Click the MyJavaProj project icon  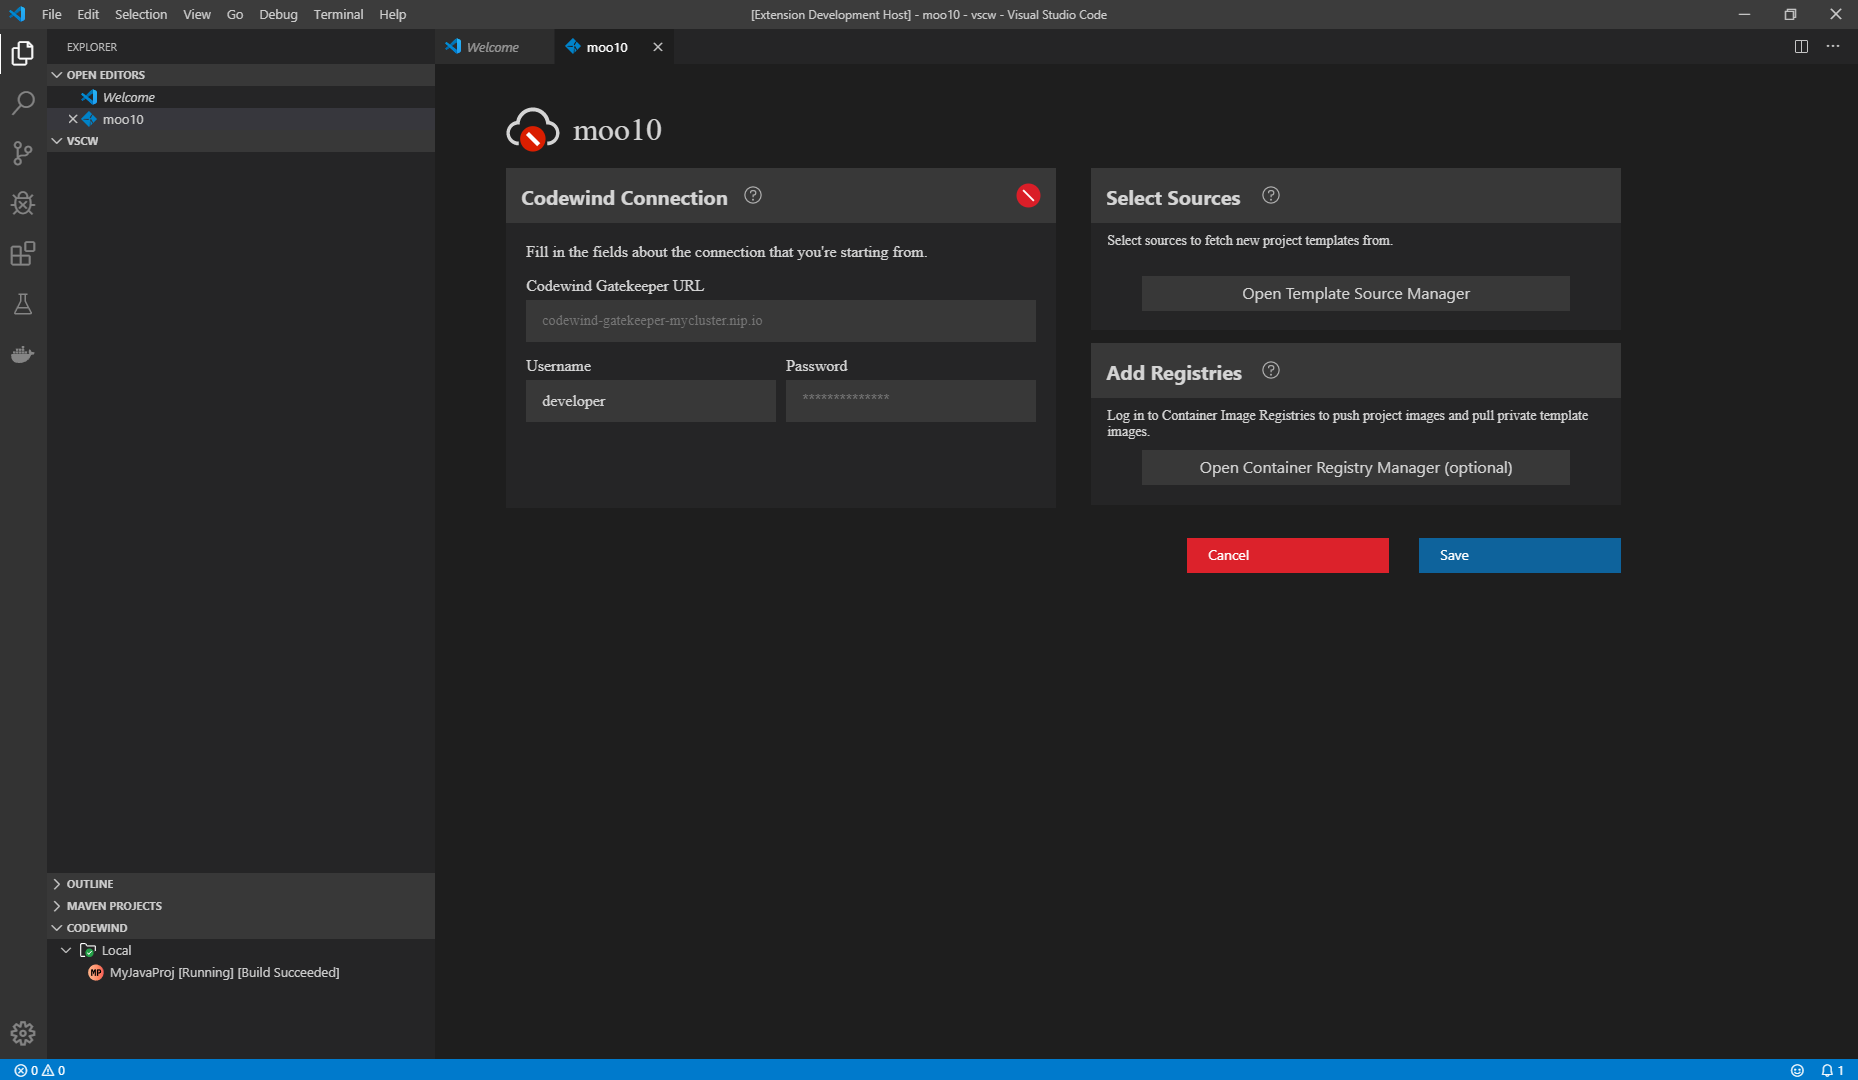(96, 972)
